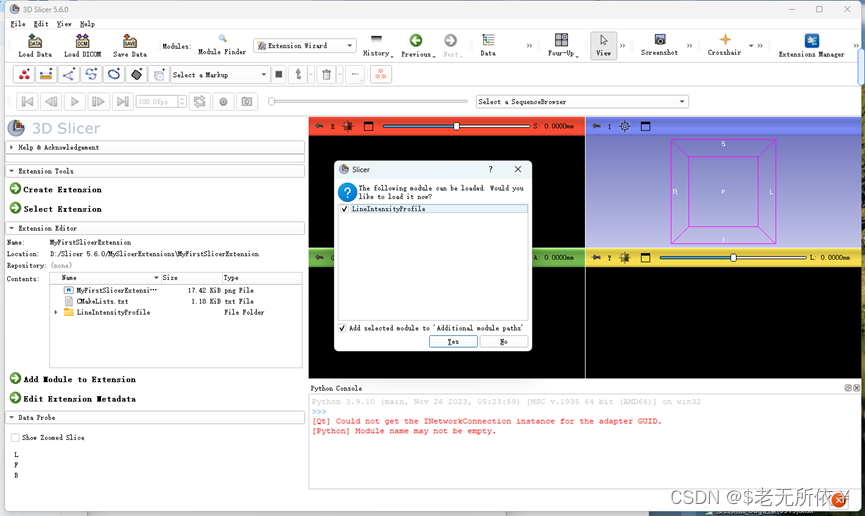
Task: Open the Help menu
Action: 87,24
